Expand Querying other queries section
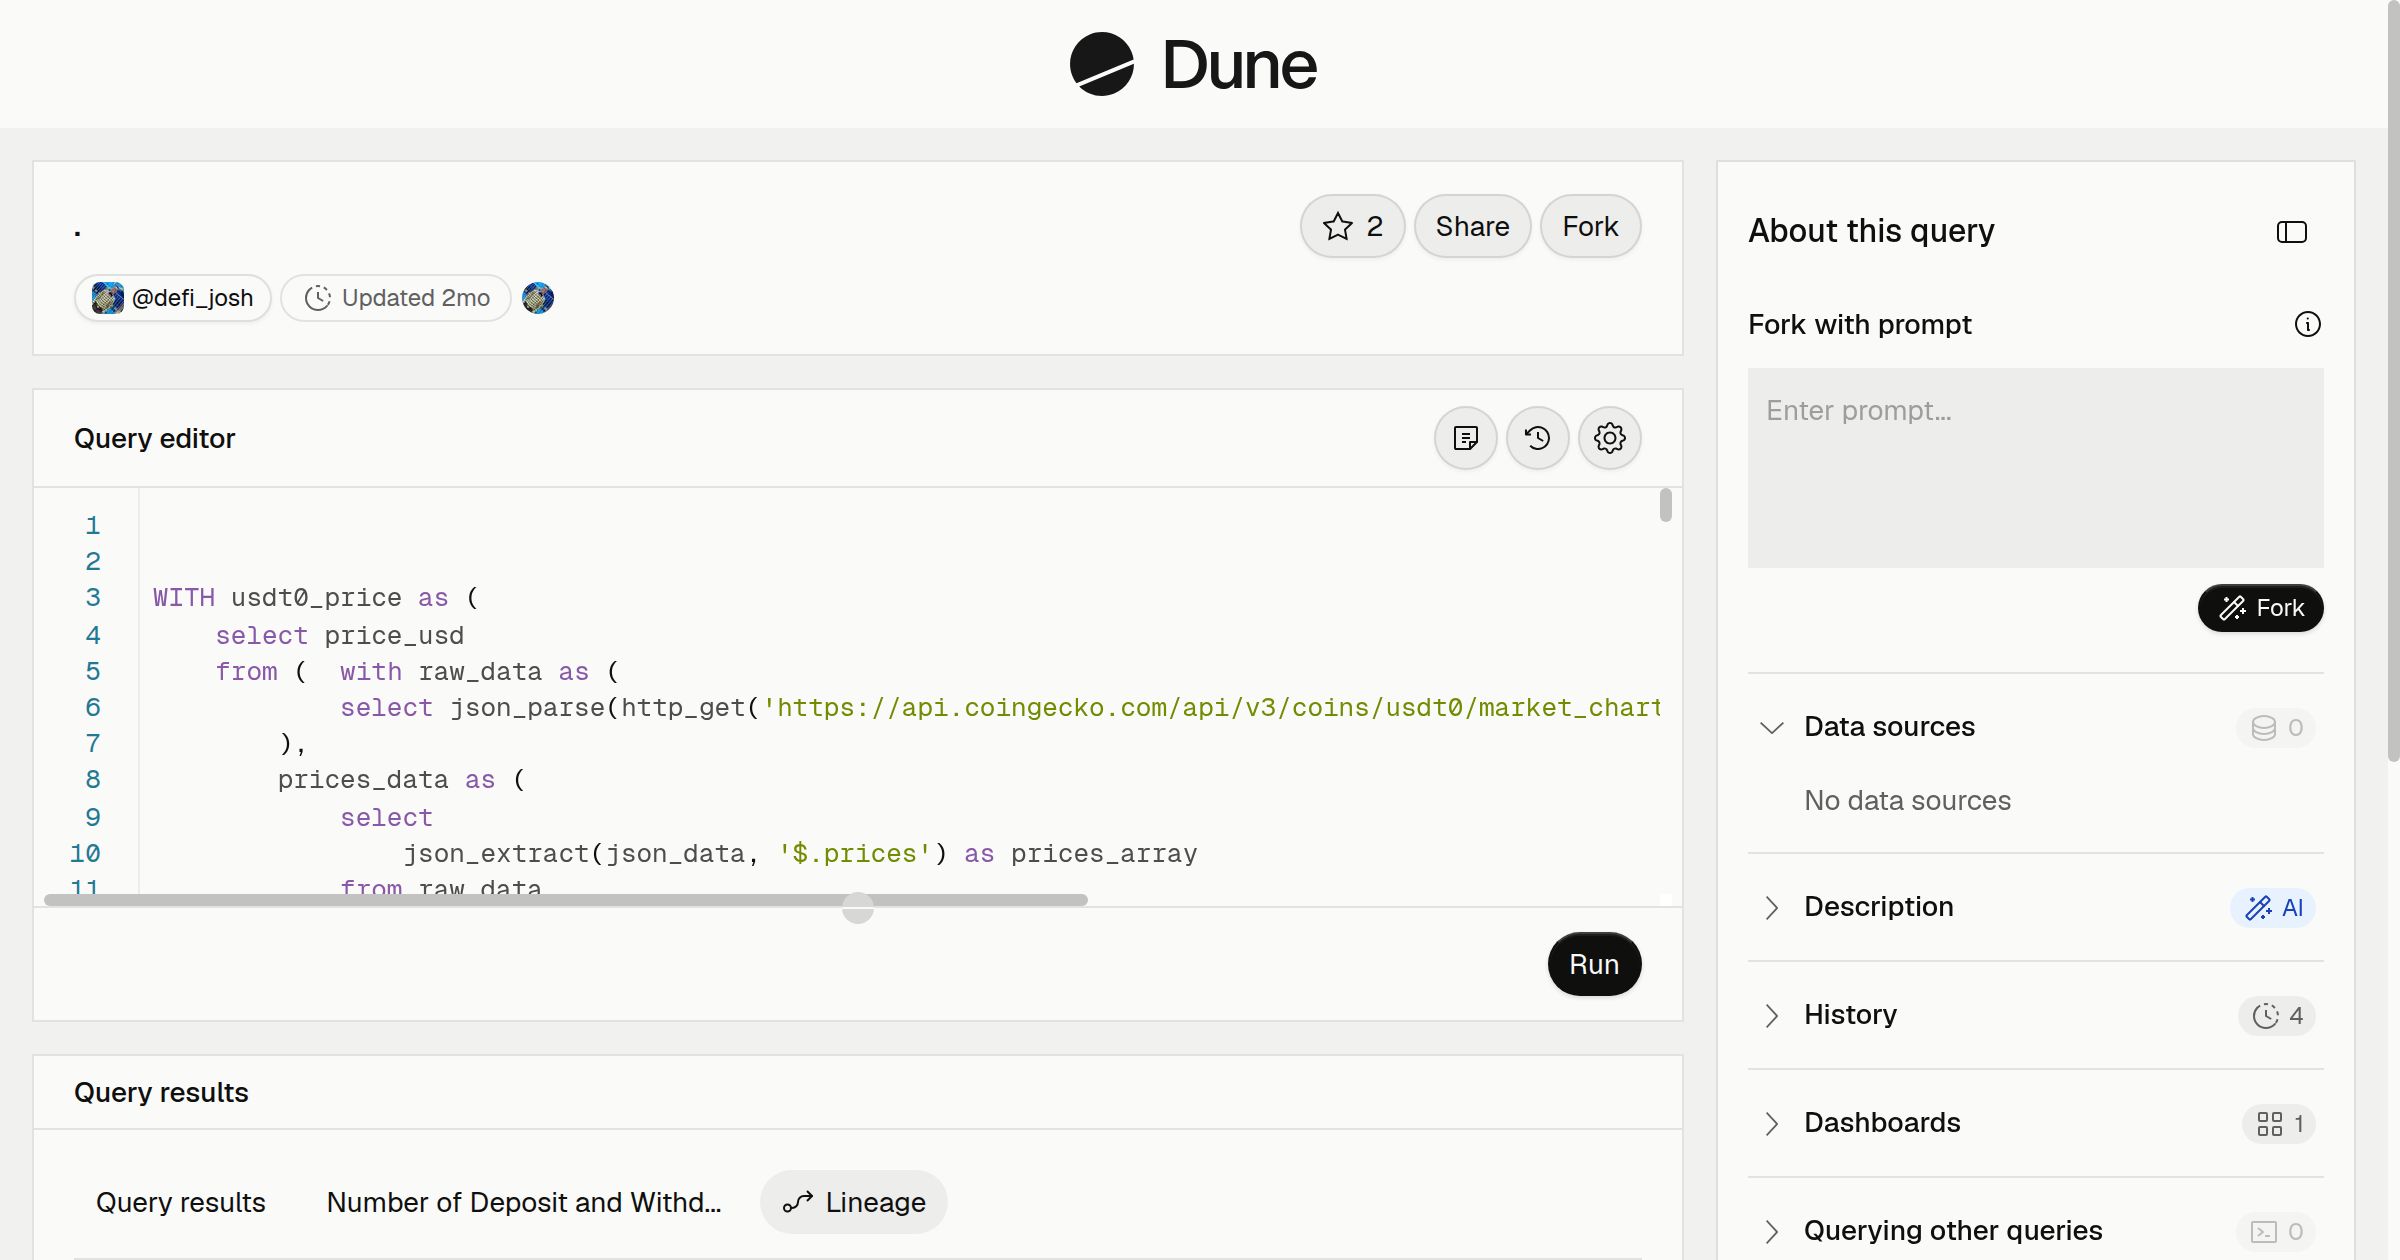Image resolution: width=2400 pixels, height=1260 pixels. 1771,1231
